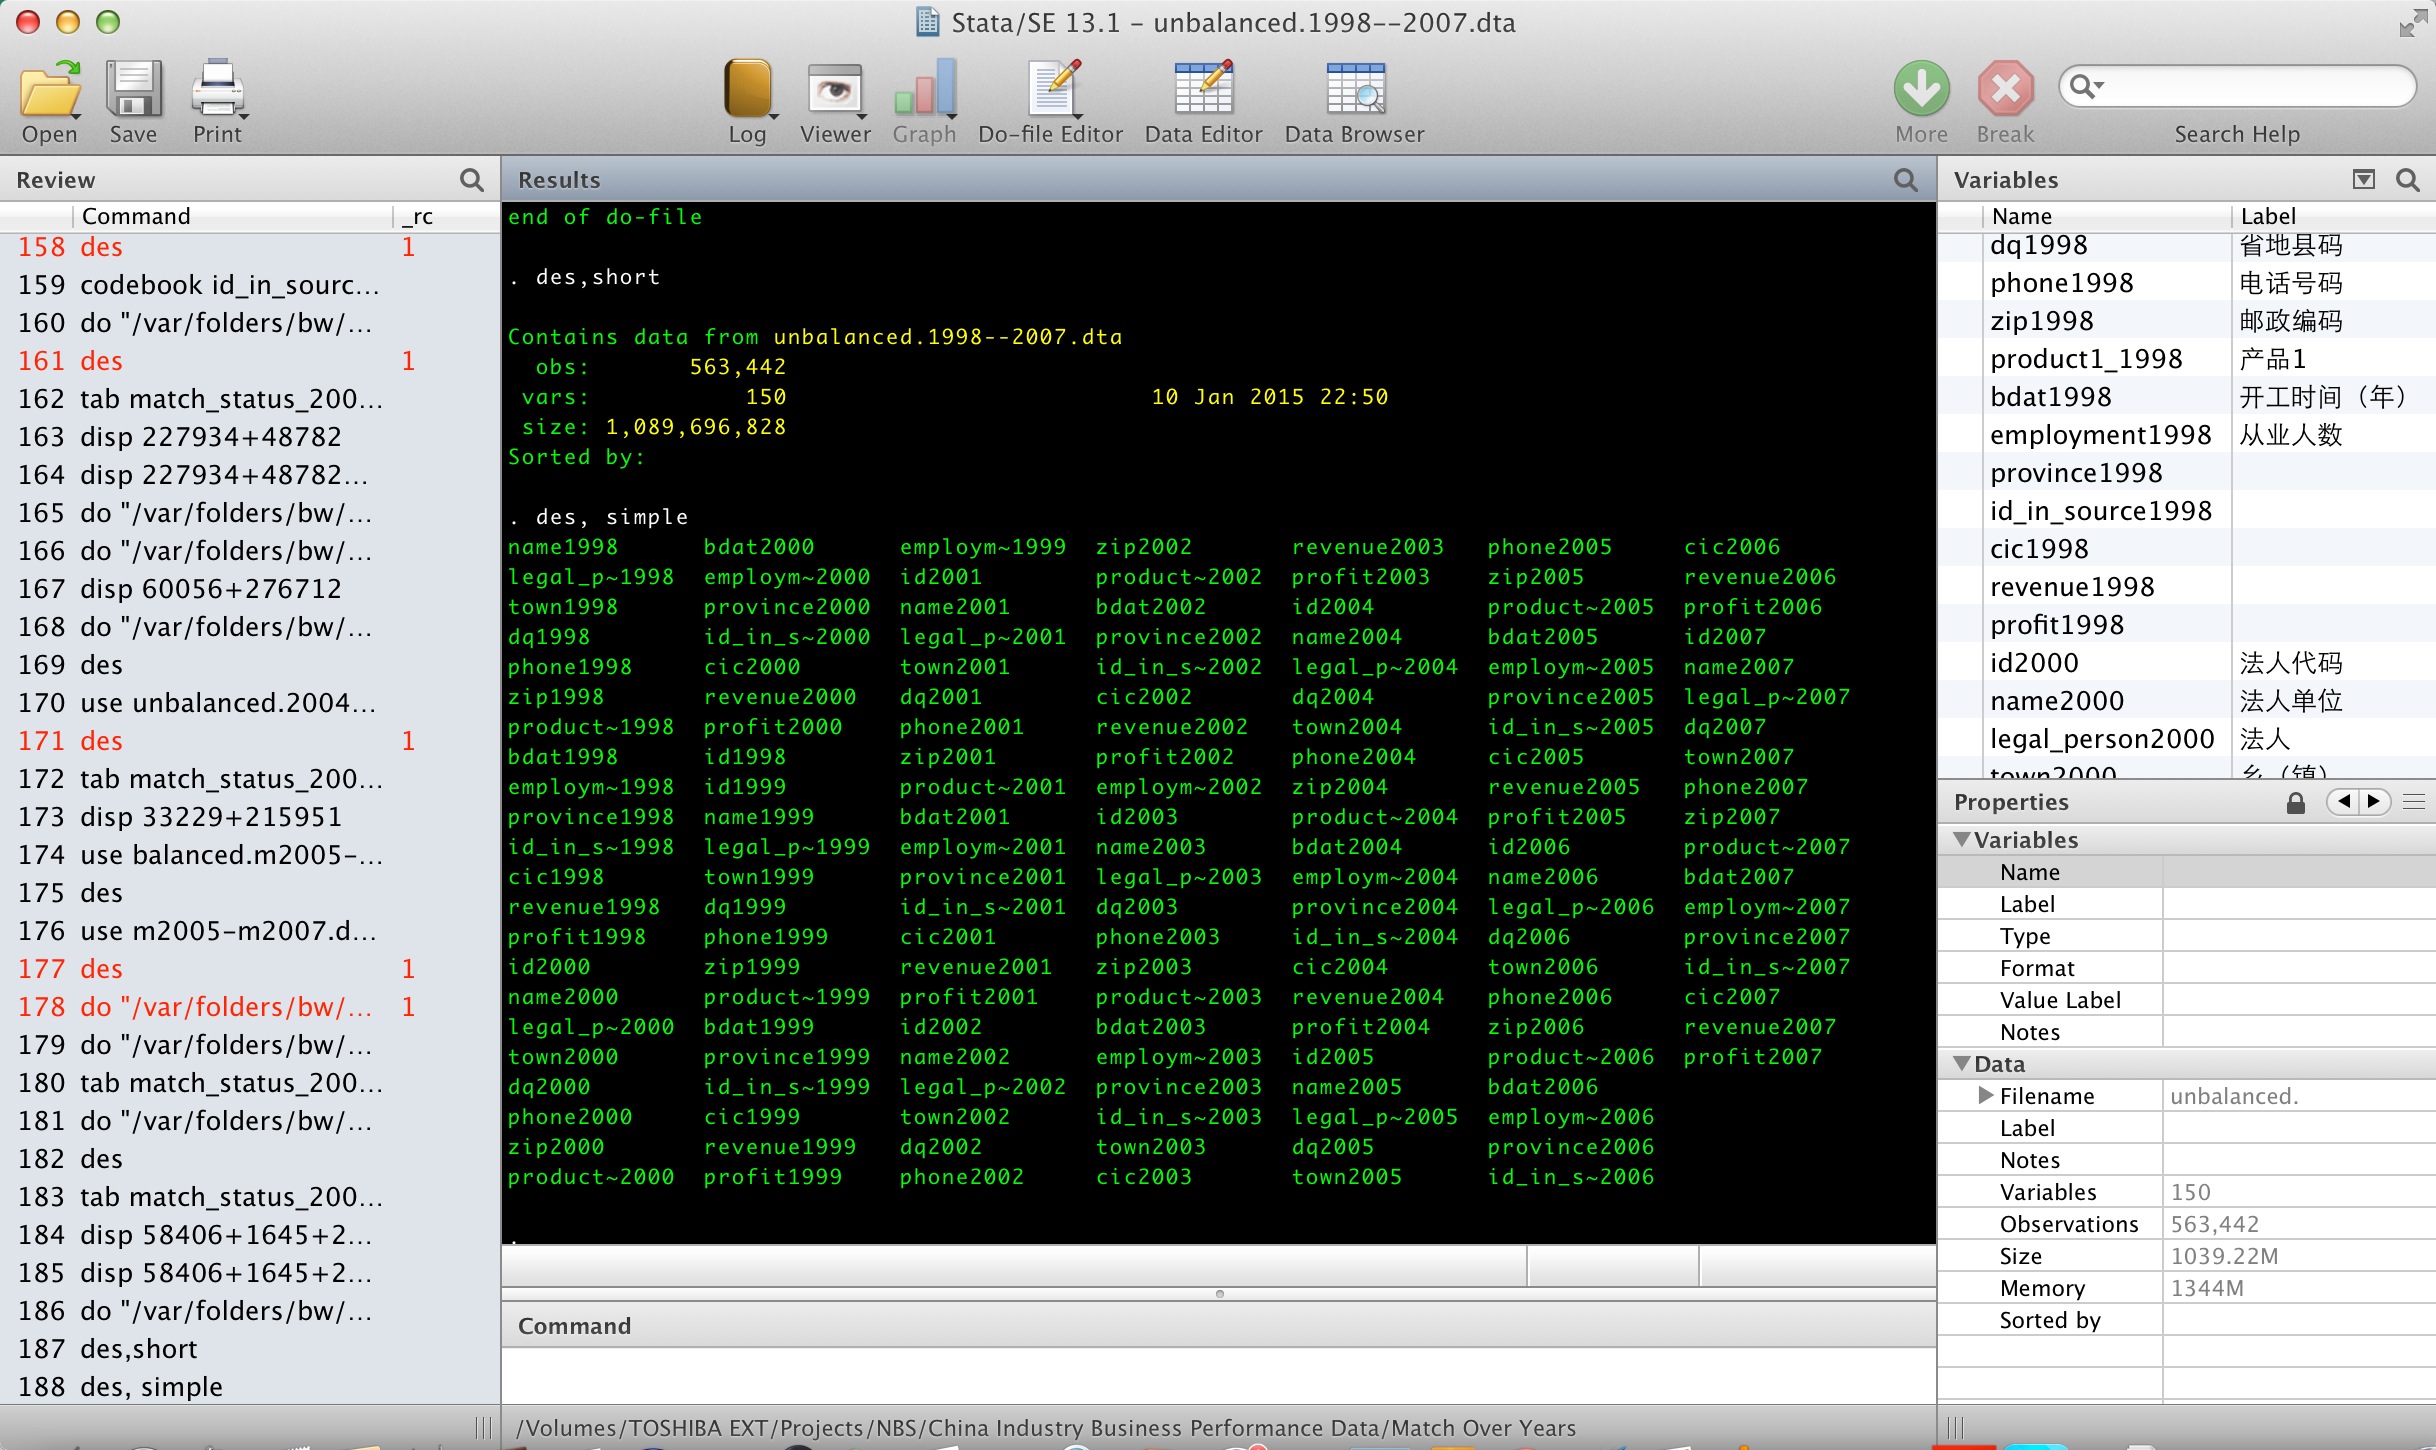The width and height of the screenshot is (2436, 1450).
Task: Click the Observations value 563,442 in Properties
Action: [2214, 1224]
